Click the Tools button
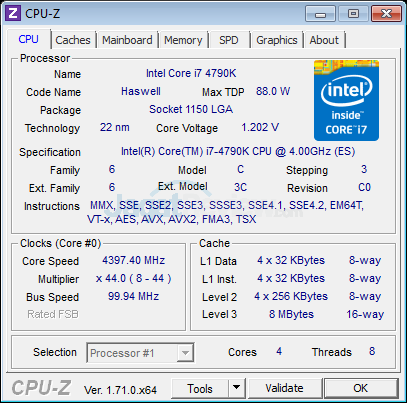 (200, 388)
